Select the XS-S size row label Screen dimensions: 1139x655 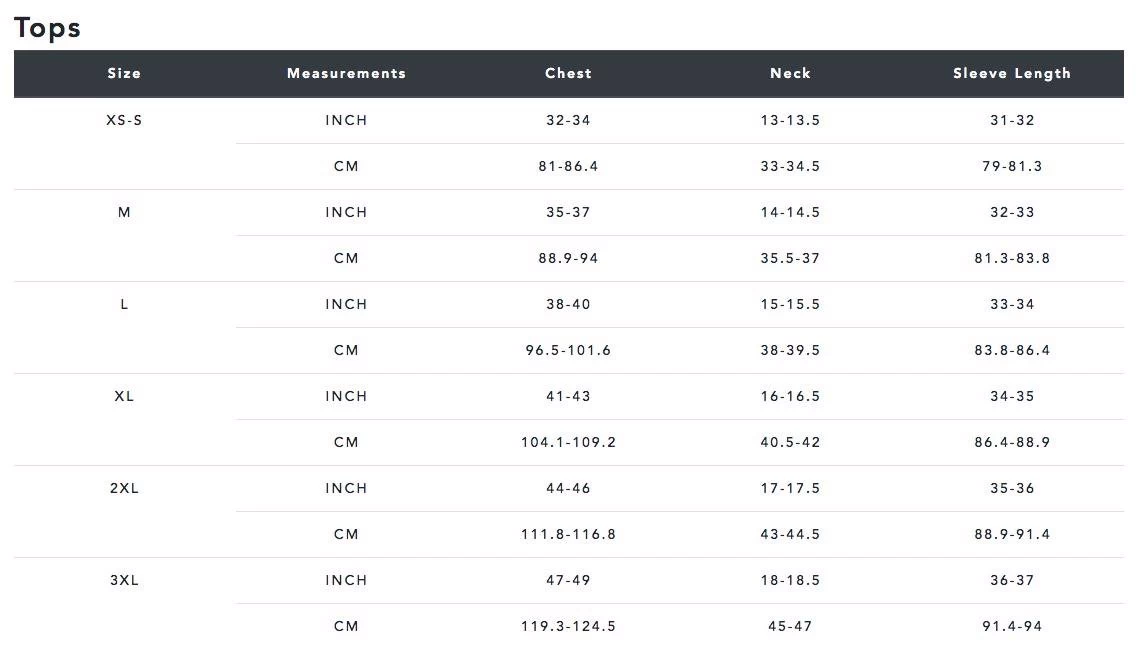click(x=124, y=120)
